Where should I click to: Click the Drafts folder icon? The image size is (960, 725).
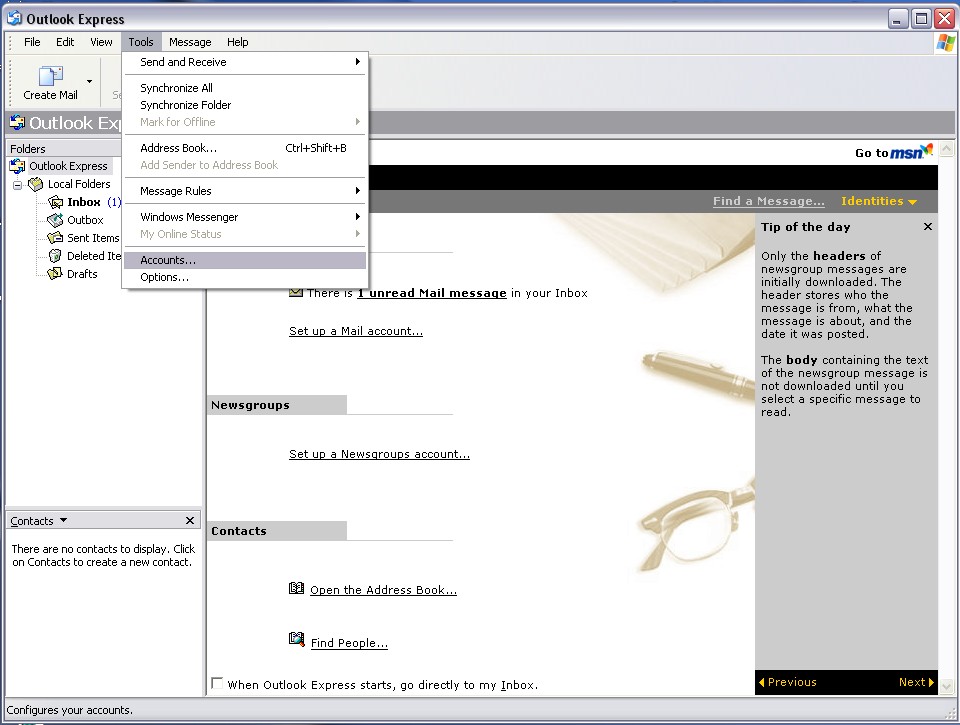coord(56,273)
